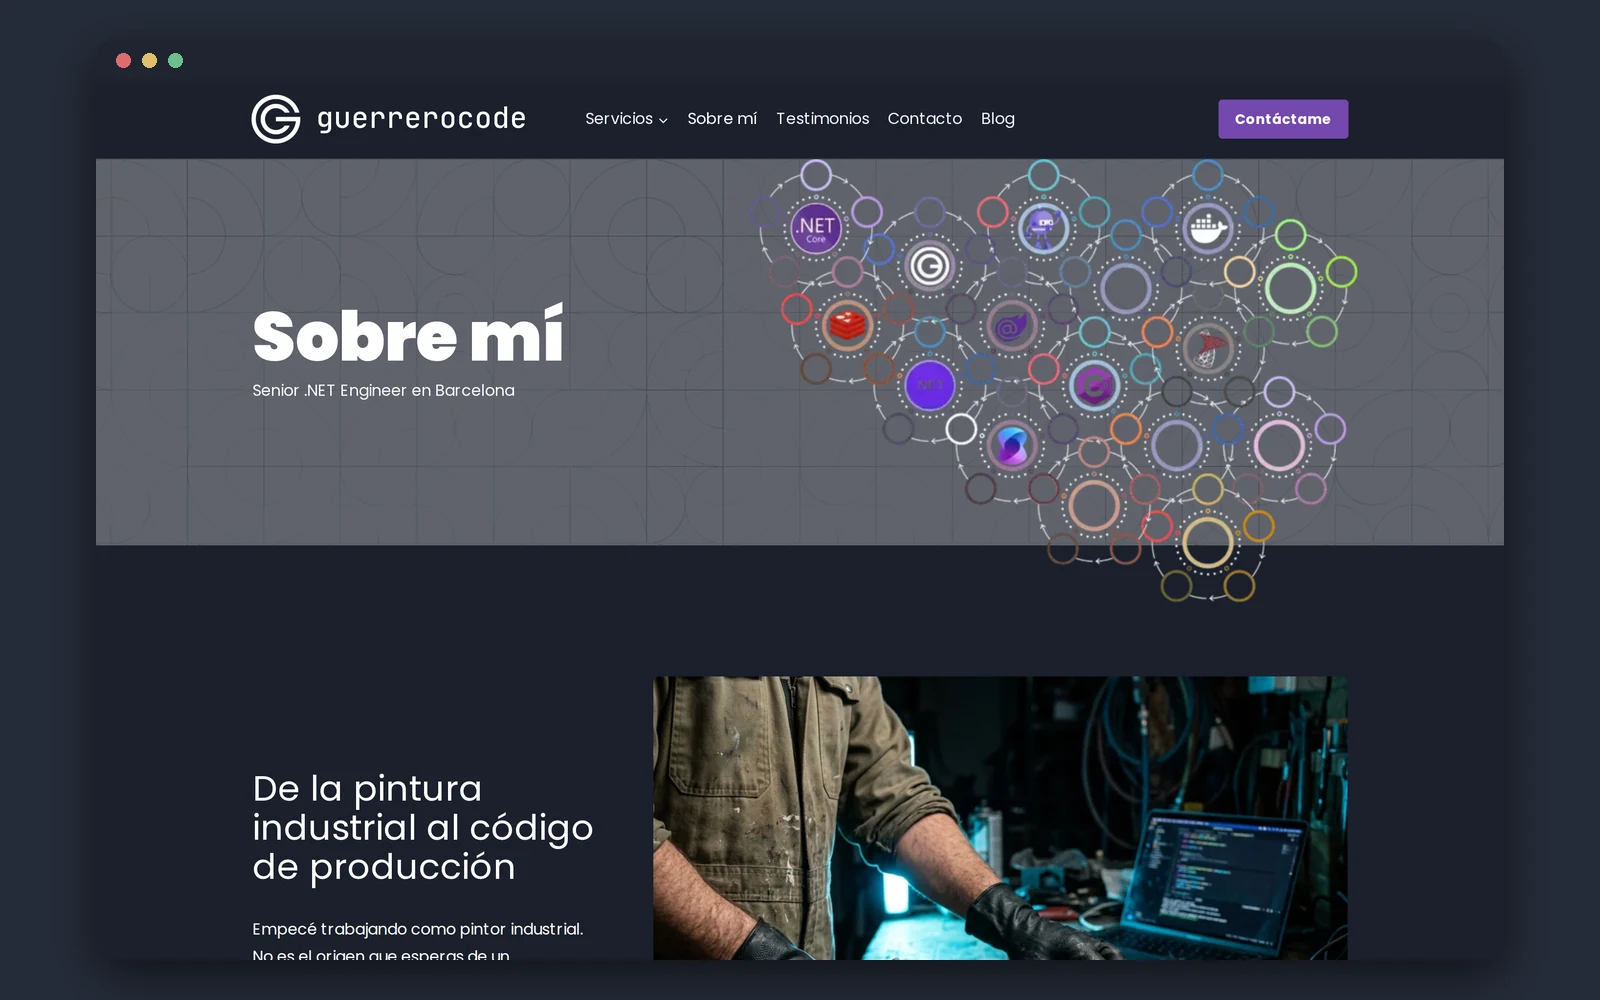The image size is (1600, 1000).
Task: Click the solid purple .NET bubble
Action: 930,385
